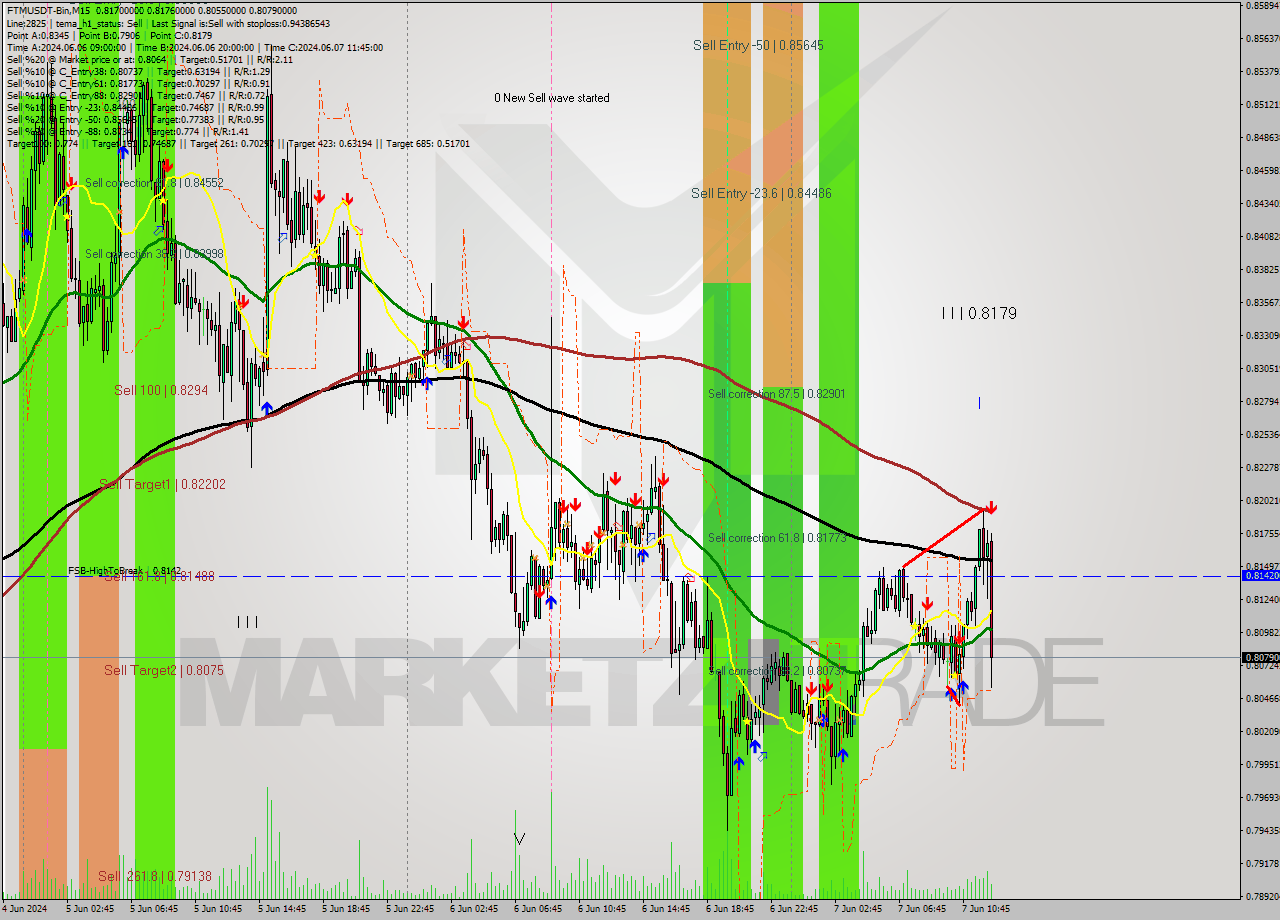This screenshot has height=920, width=1280.
Task: Click the 0.81240 price axis label
Action: (1262, 599)
